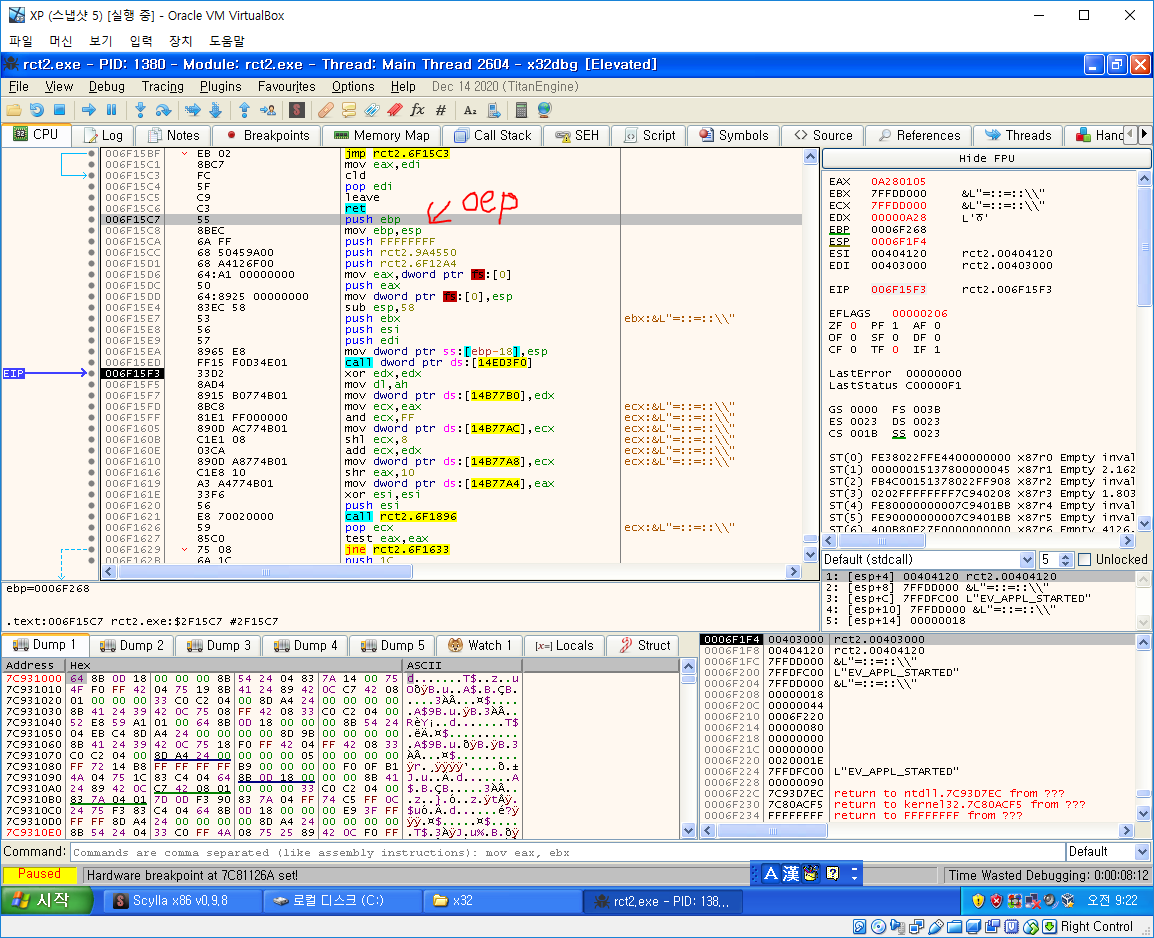Switch to the Symbols tab
This screenshot has width=1154, height=938.
point(733,135)
